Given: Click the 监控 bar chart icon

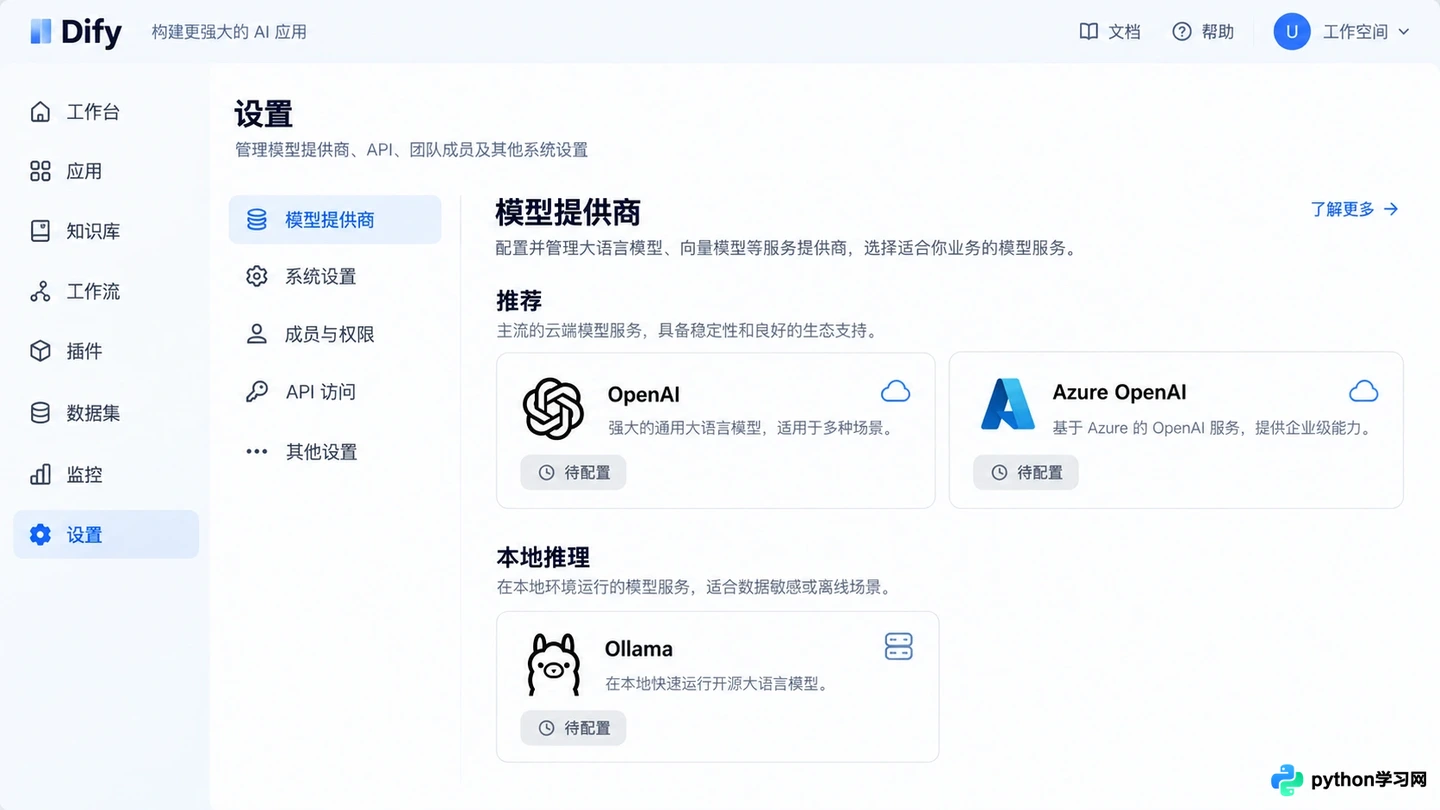Looking at the screenshot, I should click(x=40, y=474).
